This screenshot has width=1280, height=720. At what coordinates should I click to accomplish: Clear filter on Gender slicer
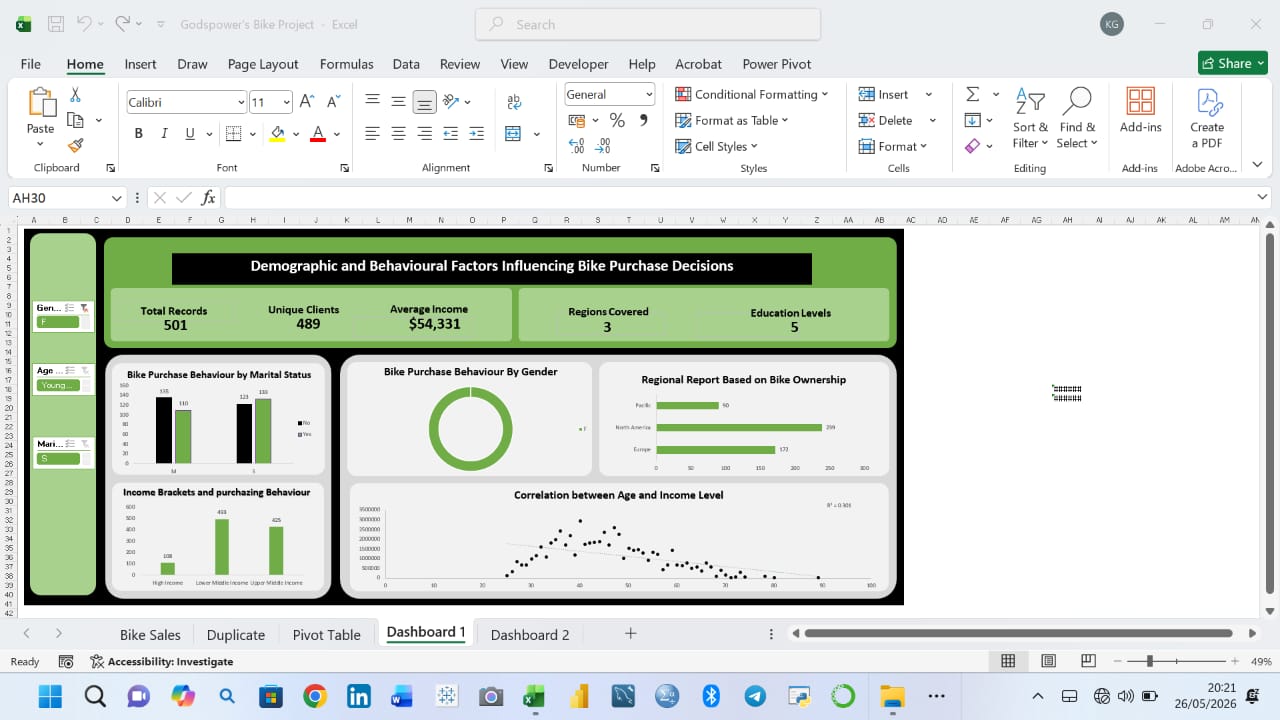point(85,308)
